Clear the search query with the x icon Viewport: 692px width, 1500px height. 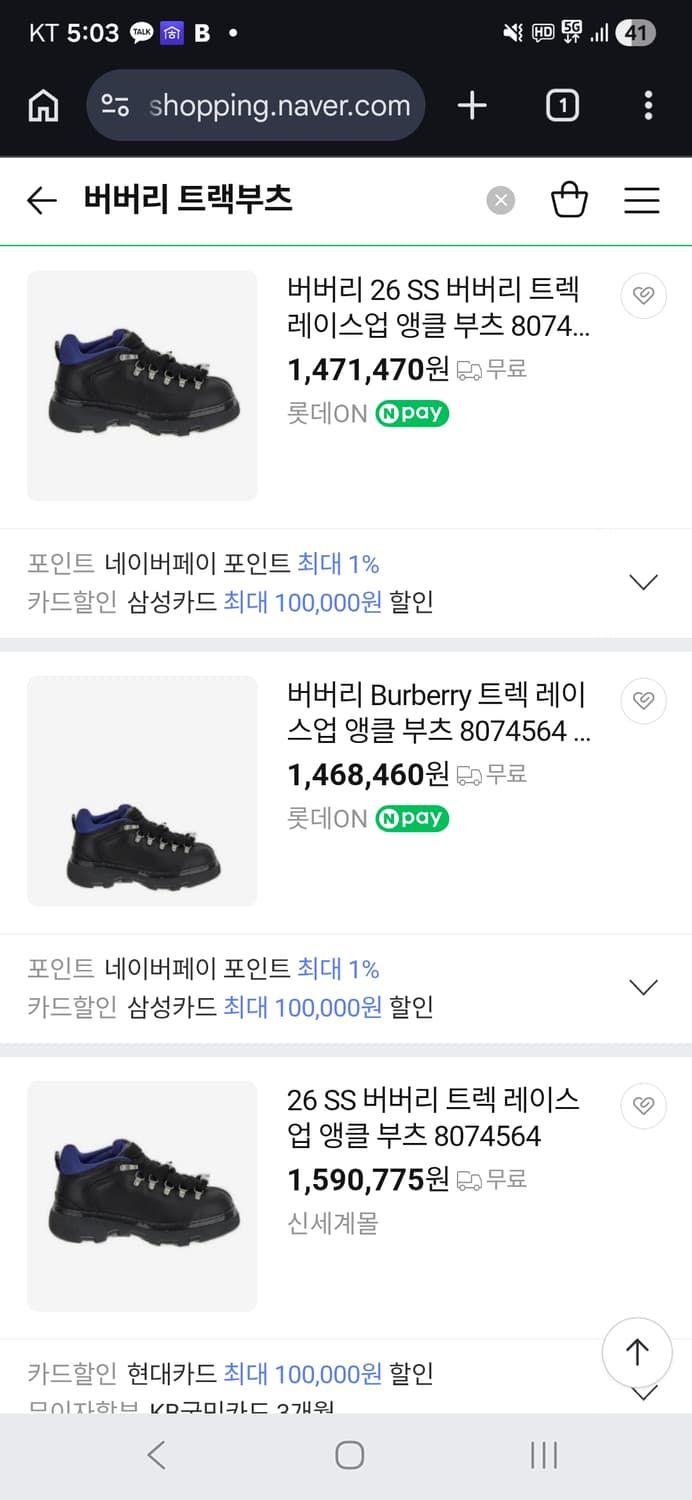coord(500,199)
